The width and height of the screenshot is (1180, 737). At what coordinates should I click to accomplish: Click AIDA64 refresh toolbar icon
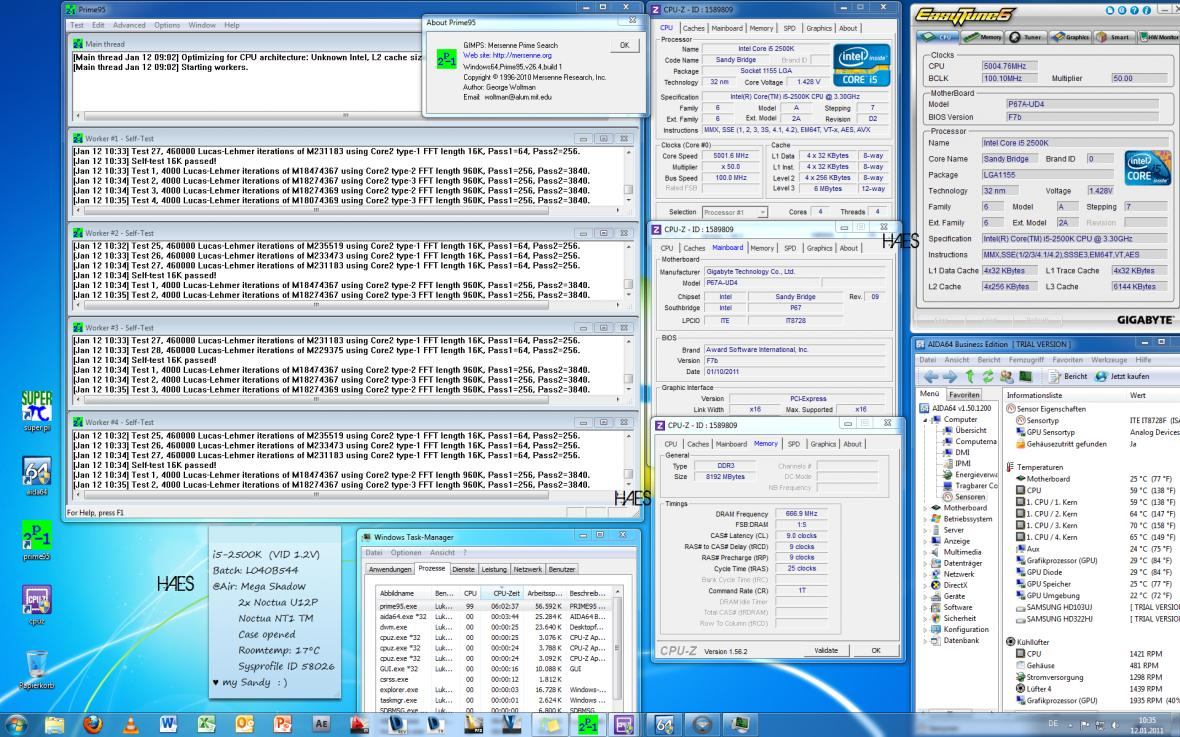(987, 376)
